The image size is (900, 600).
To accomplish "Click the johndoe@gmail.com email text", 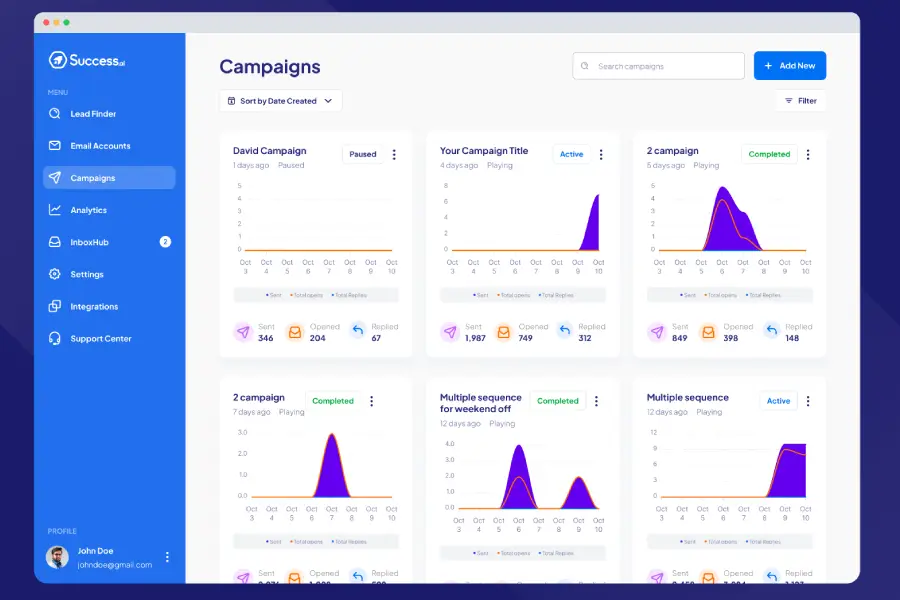I will pyautogui.click(x=115, y=565).
